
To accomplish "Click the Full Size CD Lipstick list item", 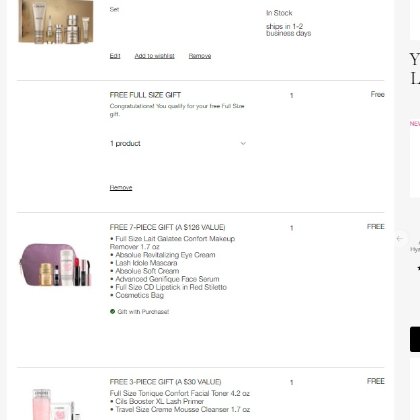I will [168, 287].
